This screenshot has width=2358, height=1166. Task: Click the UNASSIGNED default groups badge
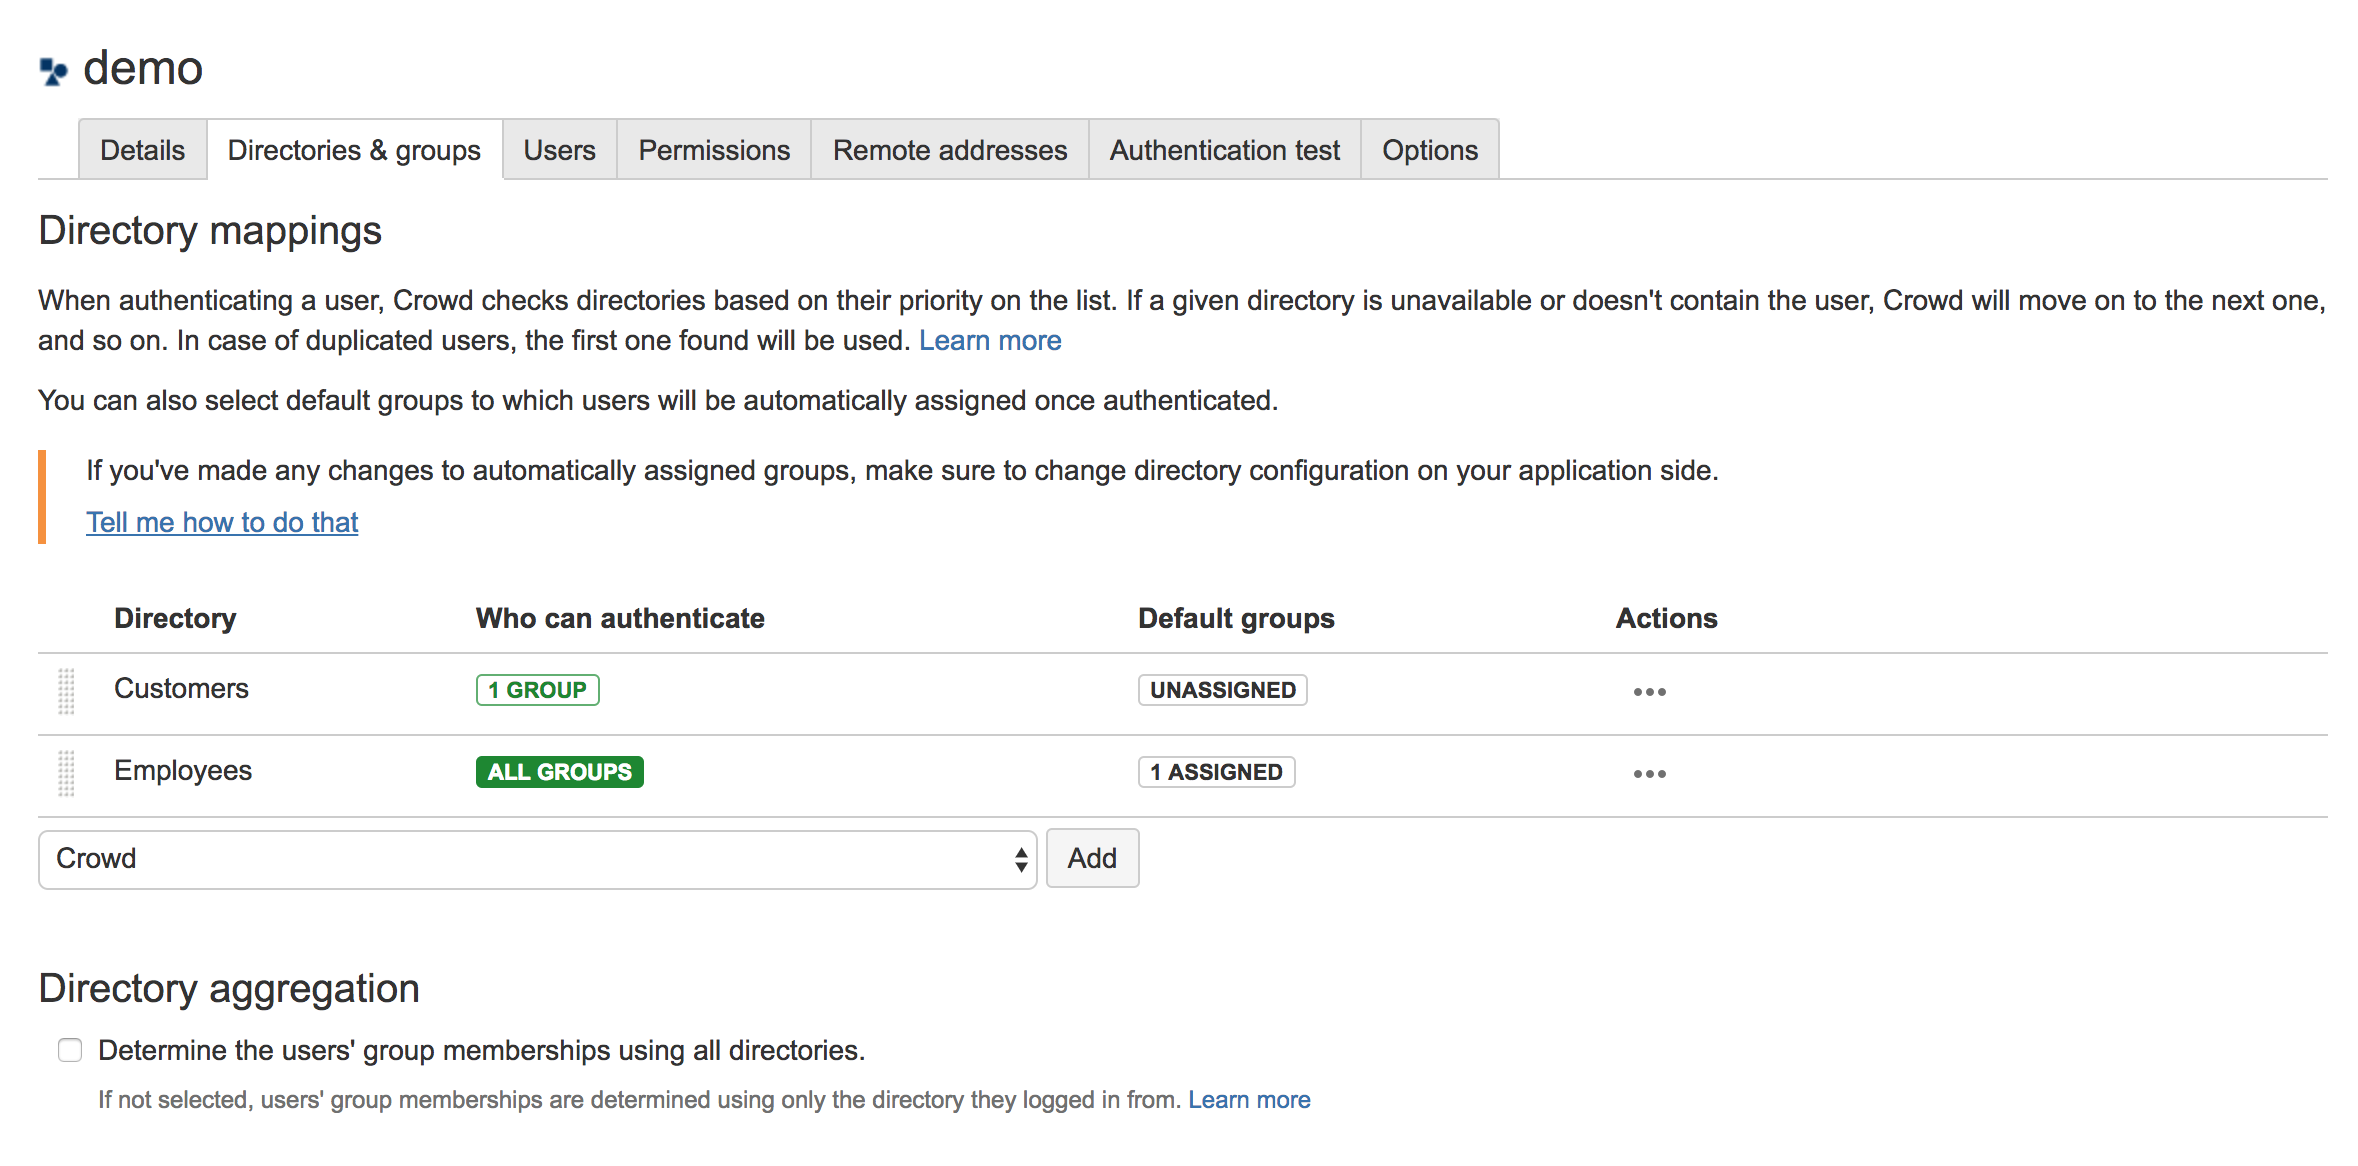click(x=1222, y=690)
